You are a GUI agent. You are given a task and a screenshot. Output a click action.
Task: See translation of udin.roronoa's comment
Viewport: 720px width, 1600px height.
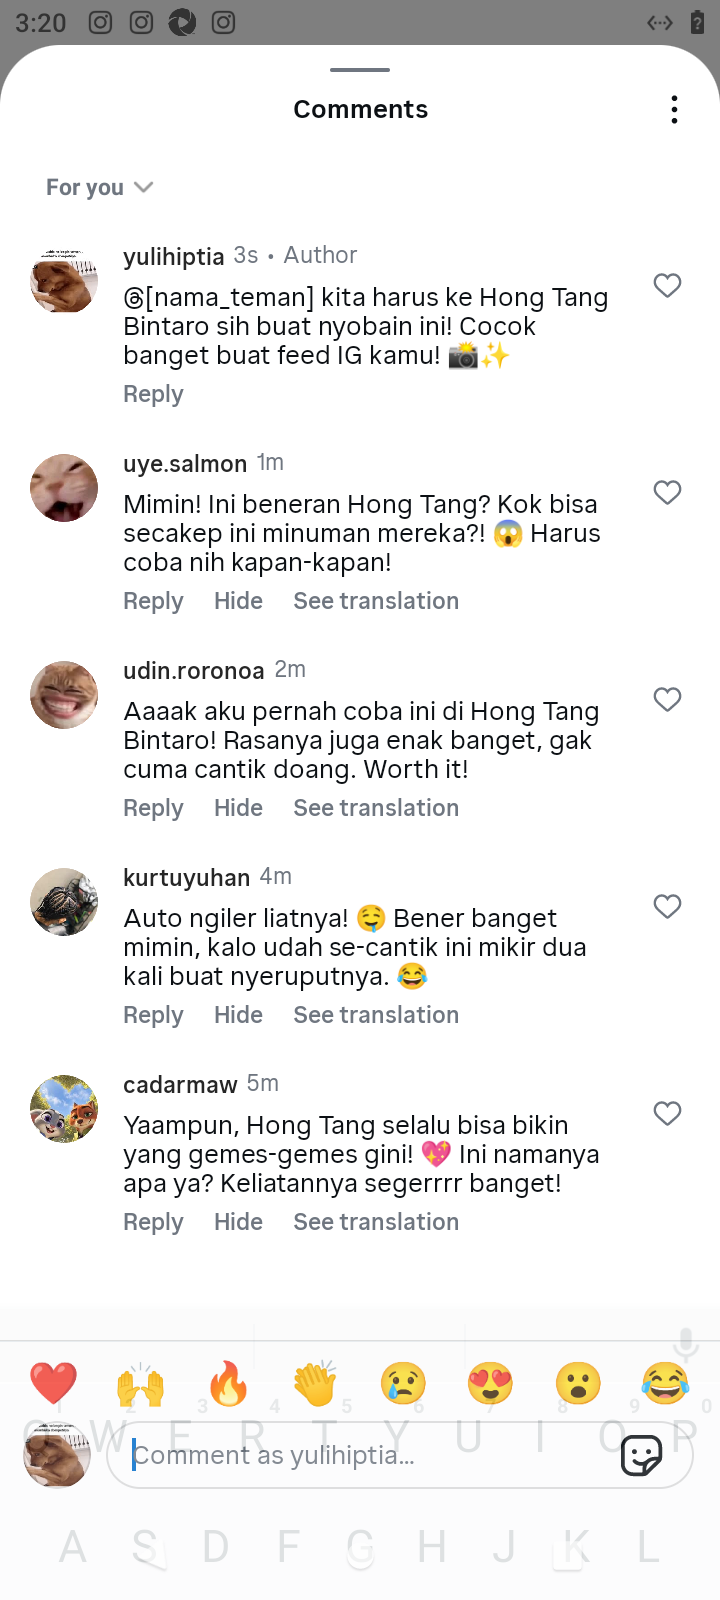(x=376, y=808)
